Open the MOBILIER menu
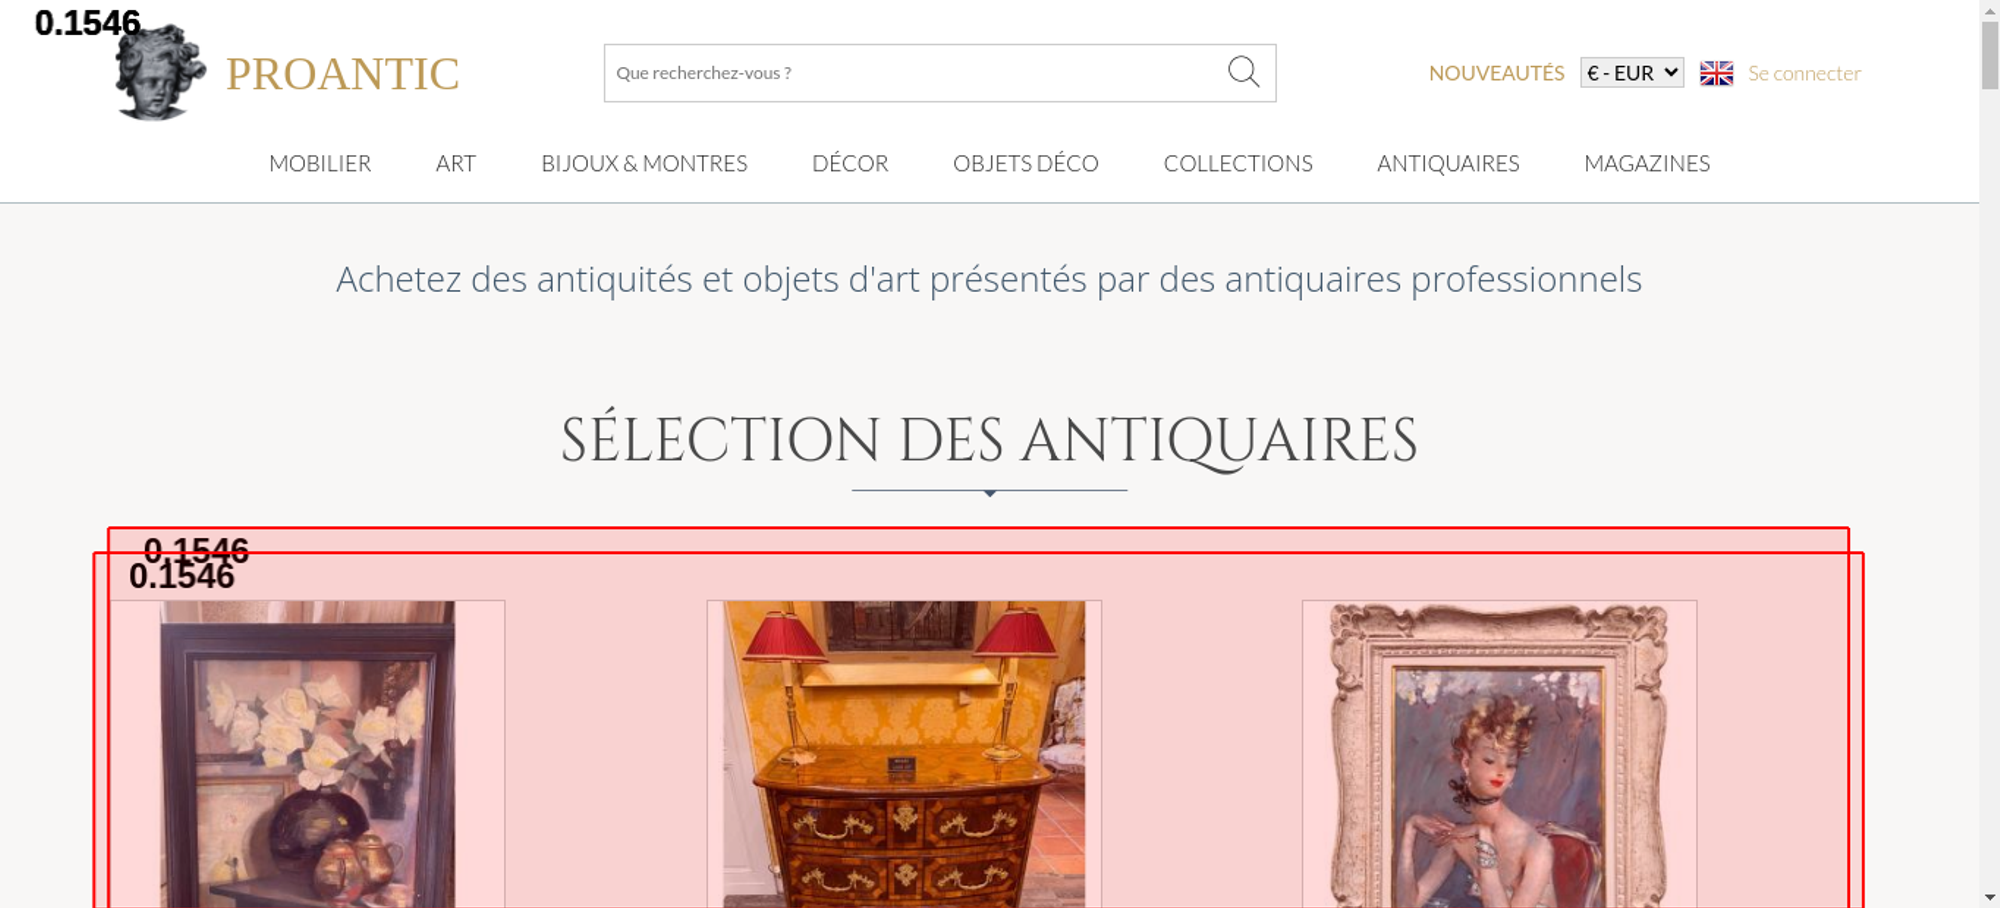The height and width of the screenshot is (908, 2000). 320,163
